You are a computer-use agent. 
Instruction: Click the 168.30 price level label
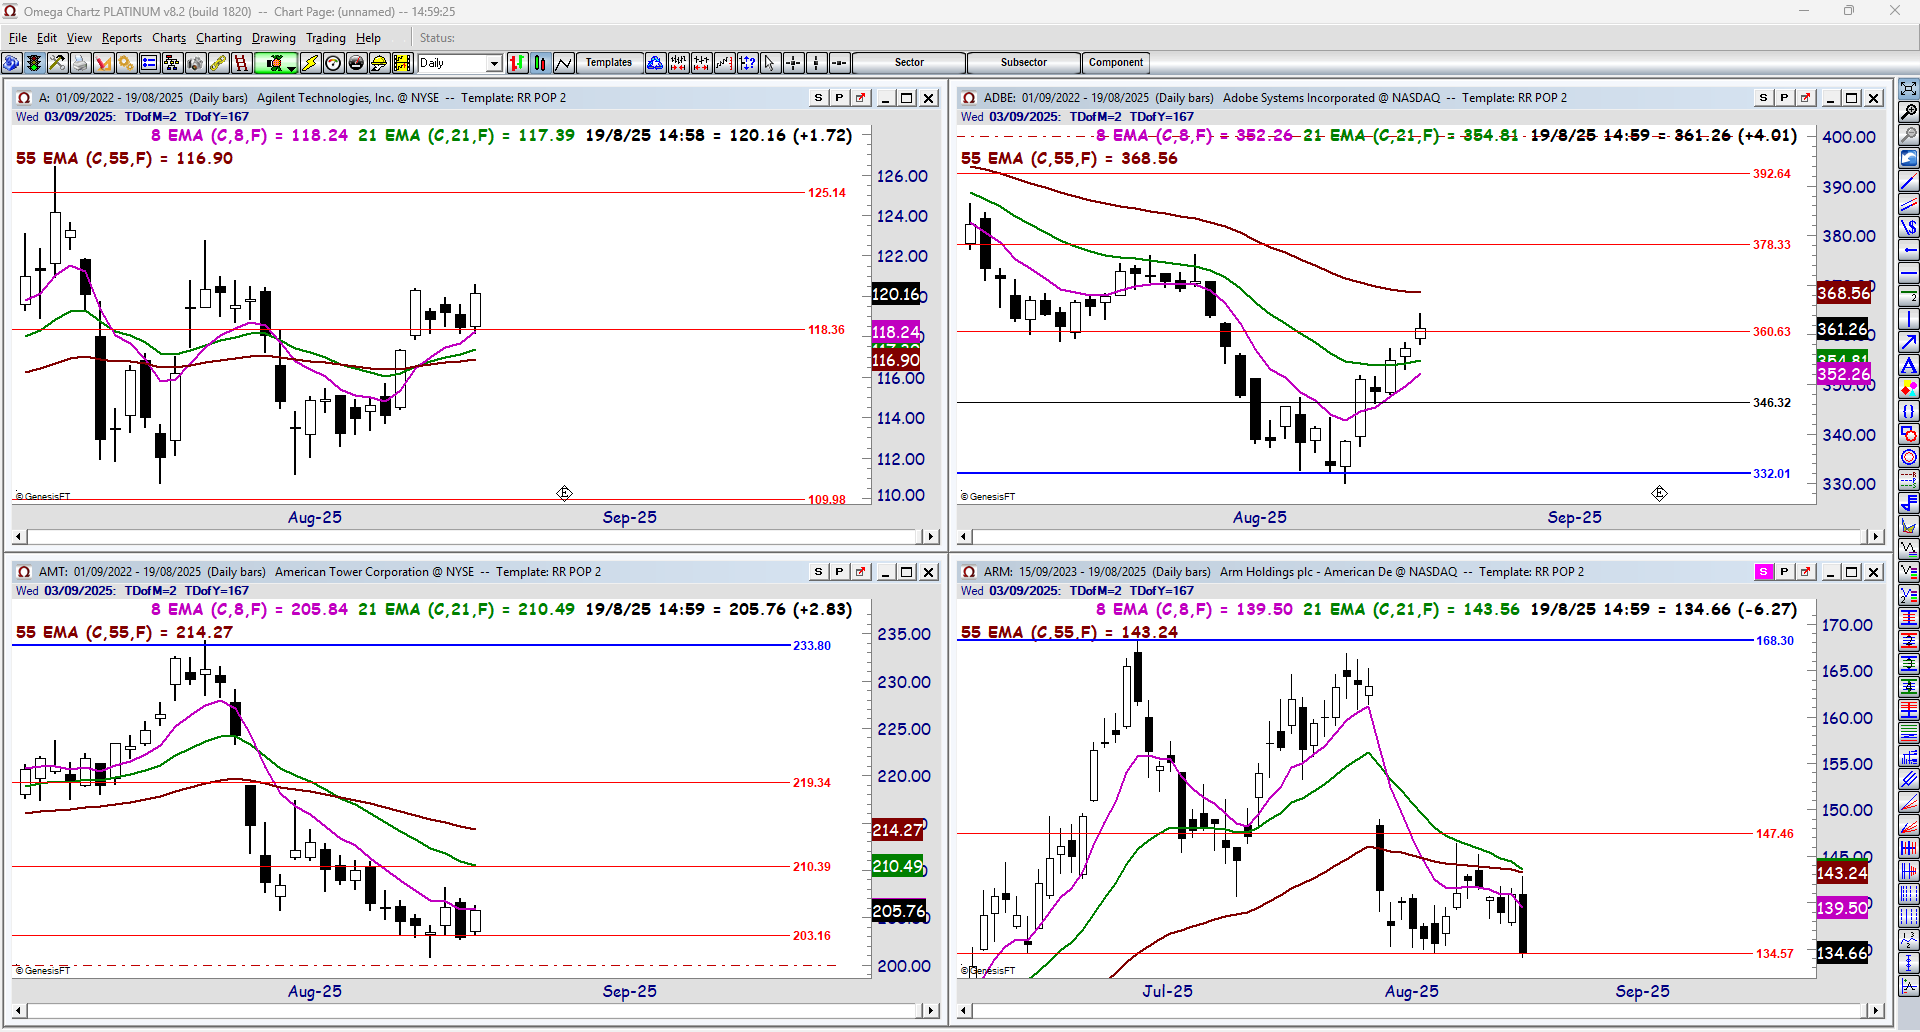click(x=1775, y=641)
